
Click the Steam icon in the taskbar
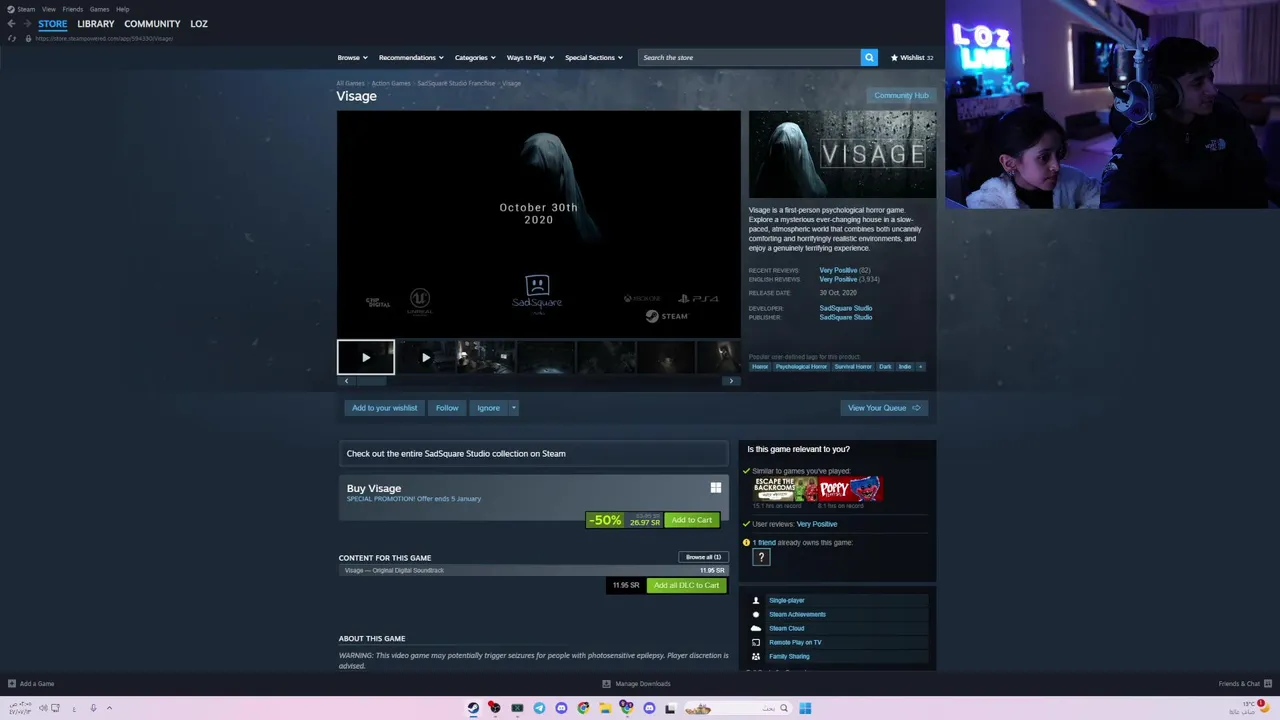tap(473, 708)
